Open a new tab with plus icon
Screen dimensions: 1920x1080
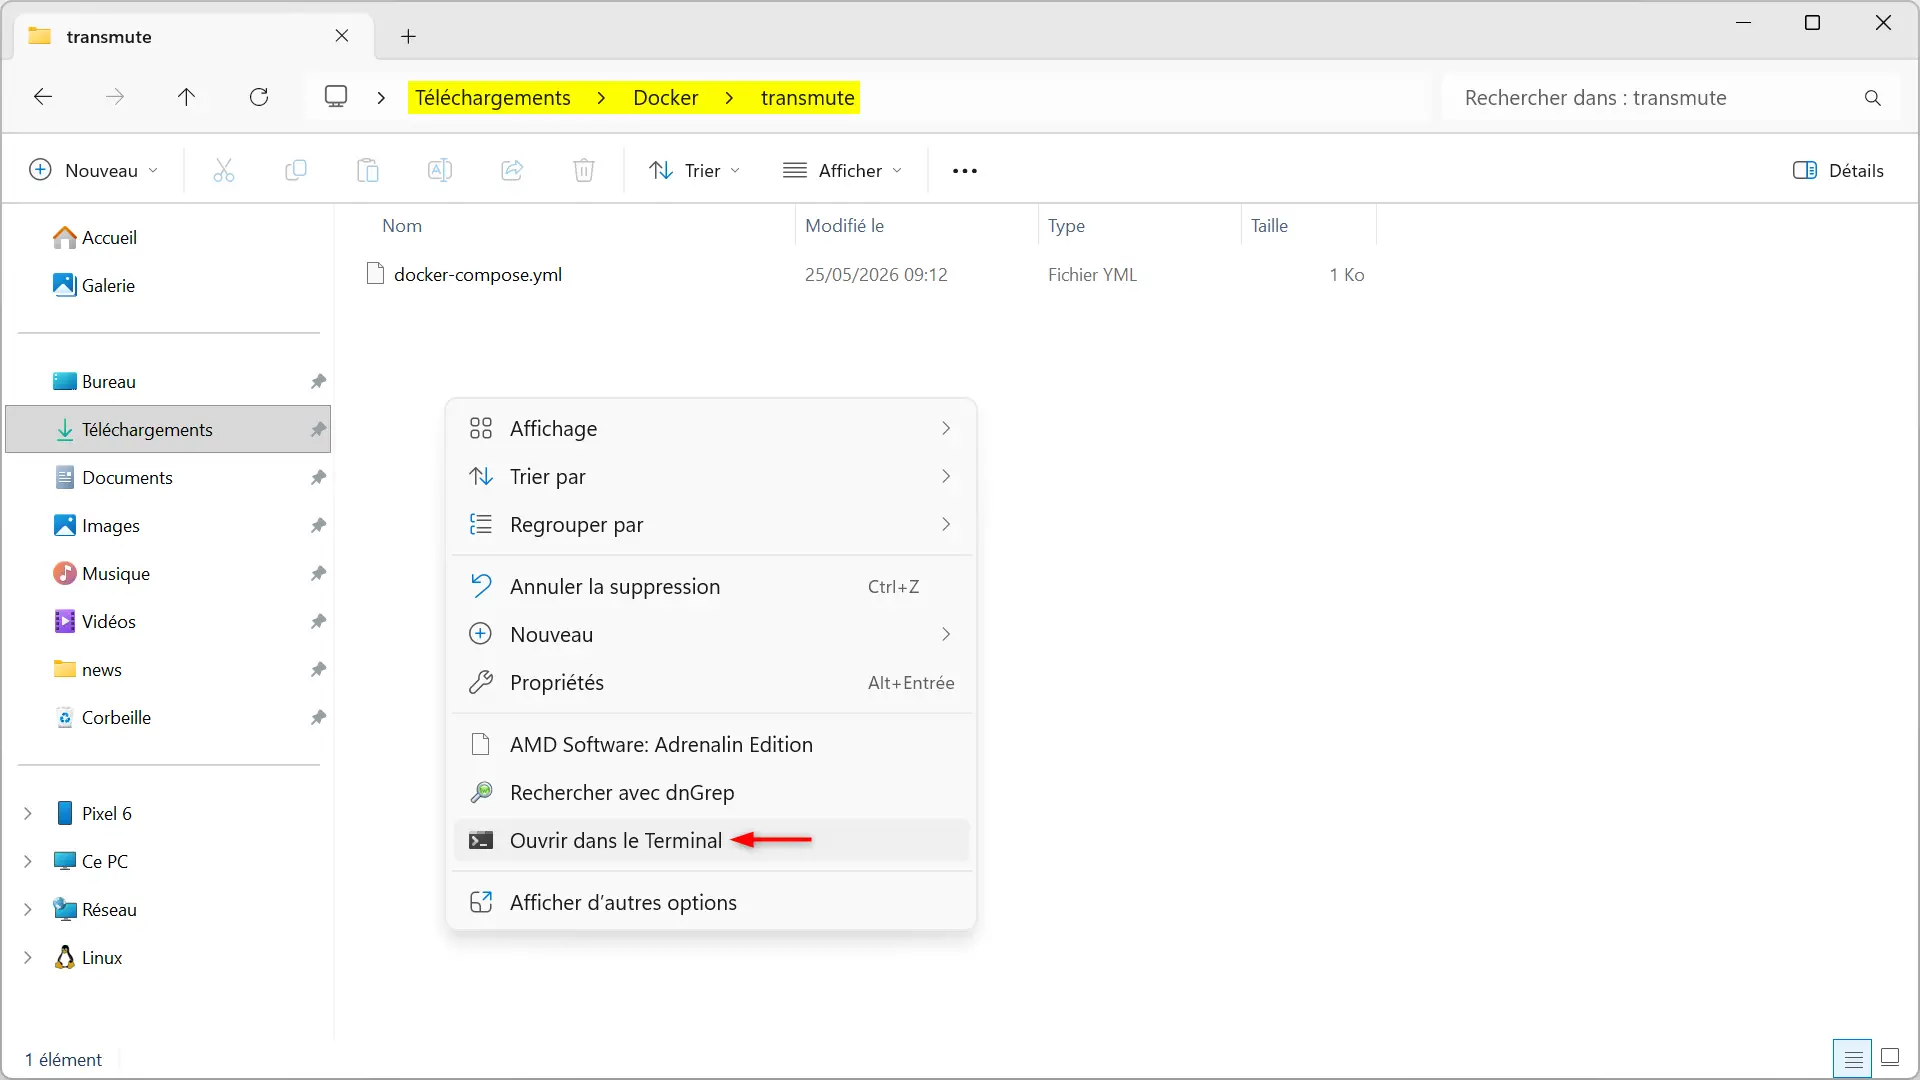(408, 37)
